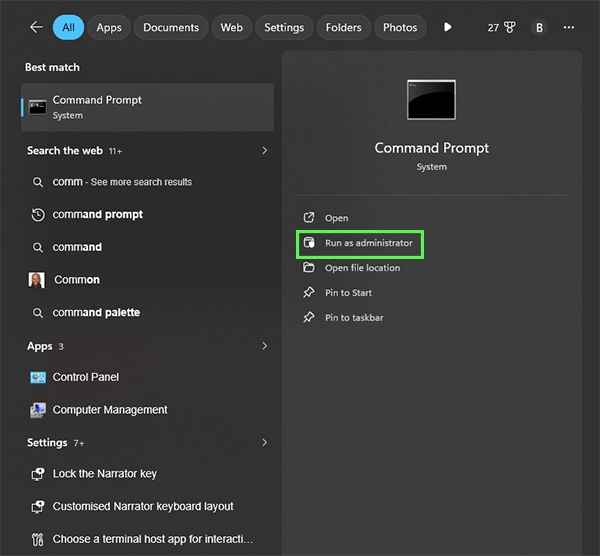Click Open in the preview pane
This screenshot has width=600, height=556.
[337, 218]
